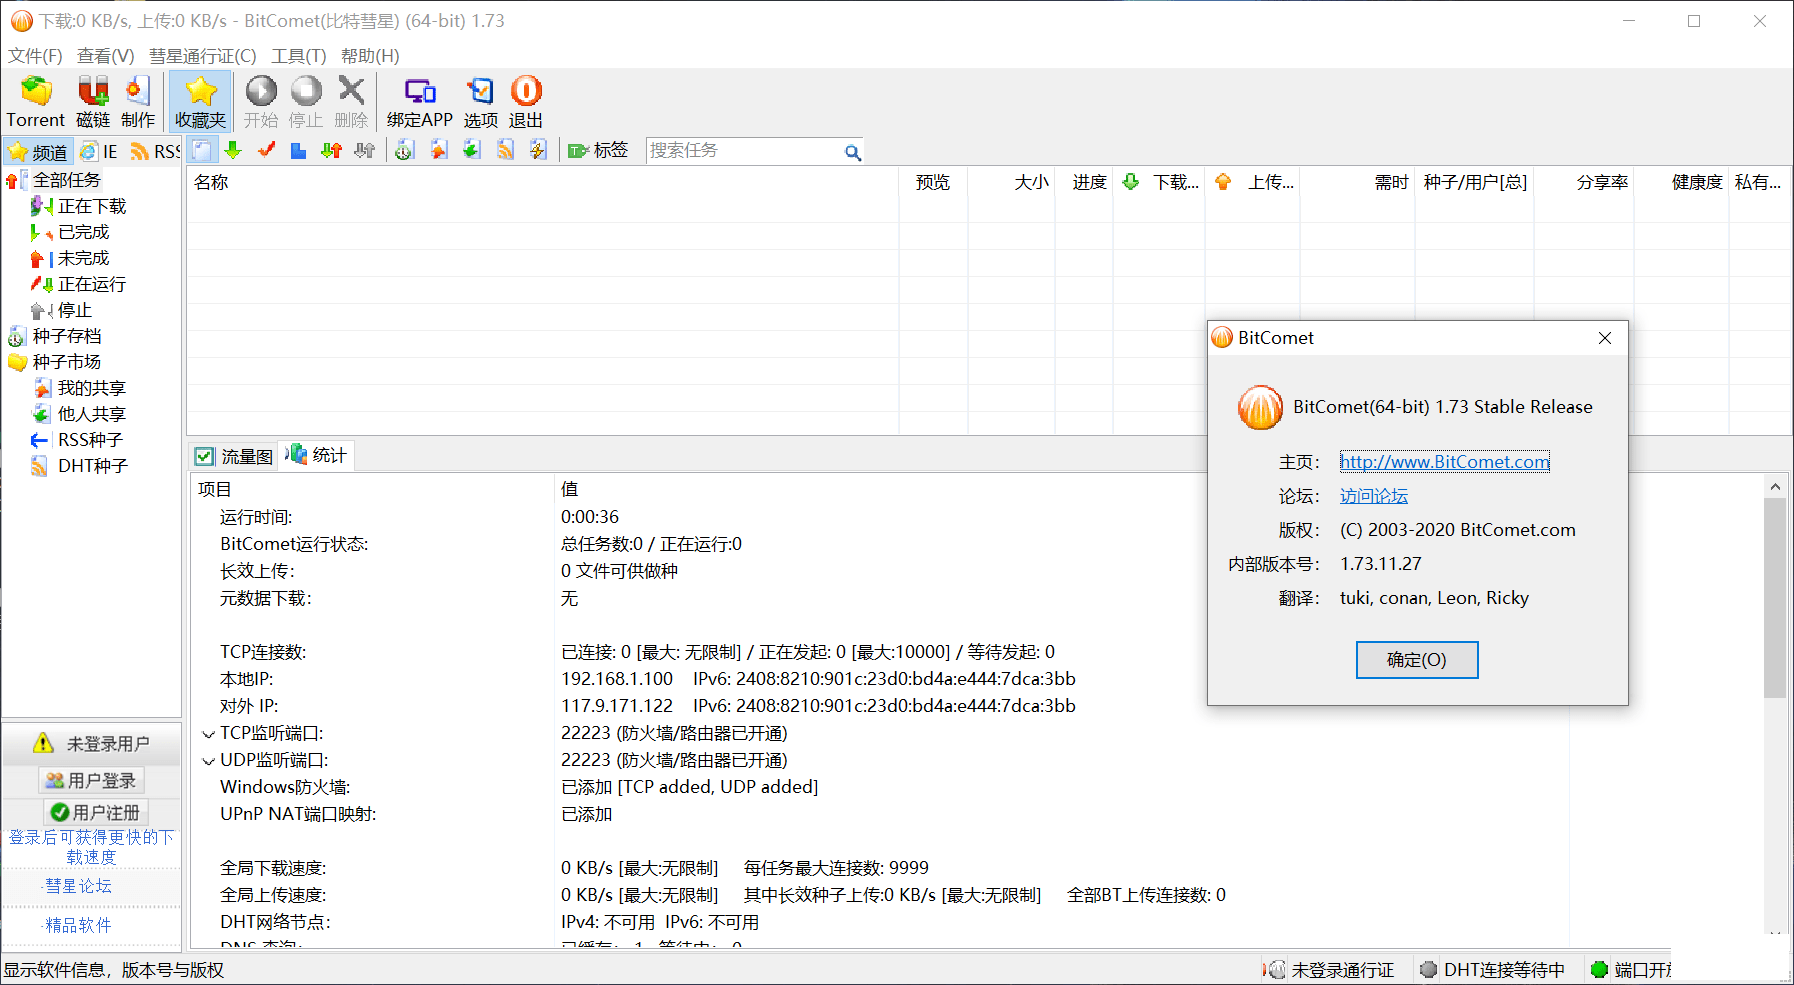This screenshot has height=985, width=1794.
Task: Click DHT连接等待中 status indicator
Action: tap(1493, 970)
